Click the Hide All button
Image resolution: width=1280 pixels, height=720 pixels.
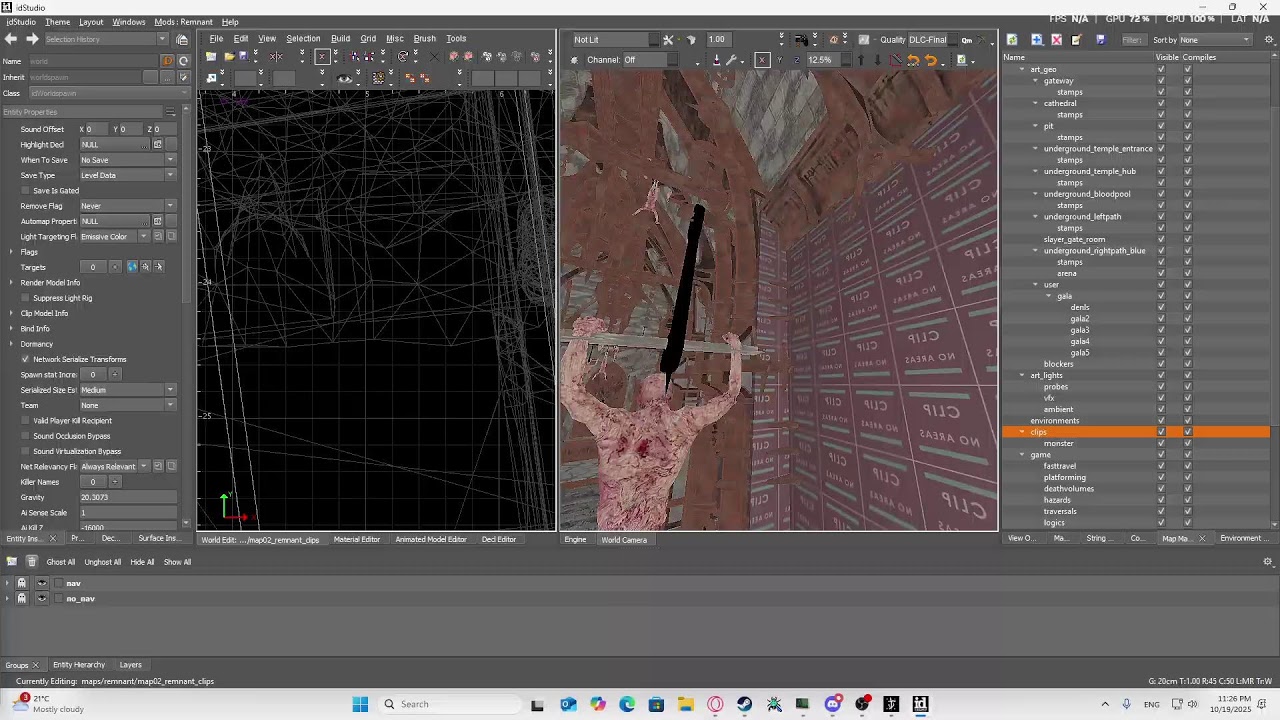point(142,562)
